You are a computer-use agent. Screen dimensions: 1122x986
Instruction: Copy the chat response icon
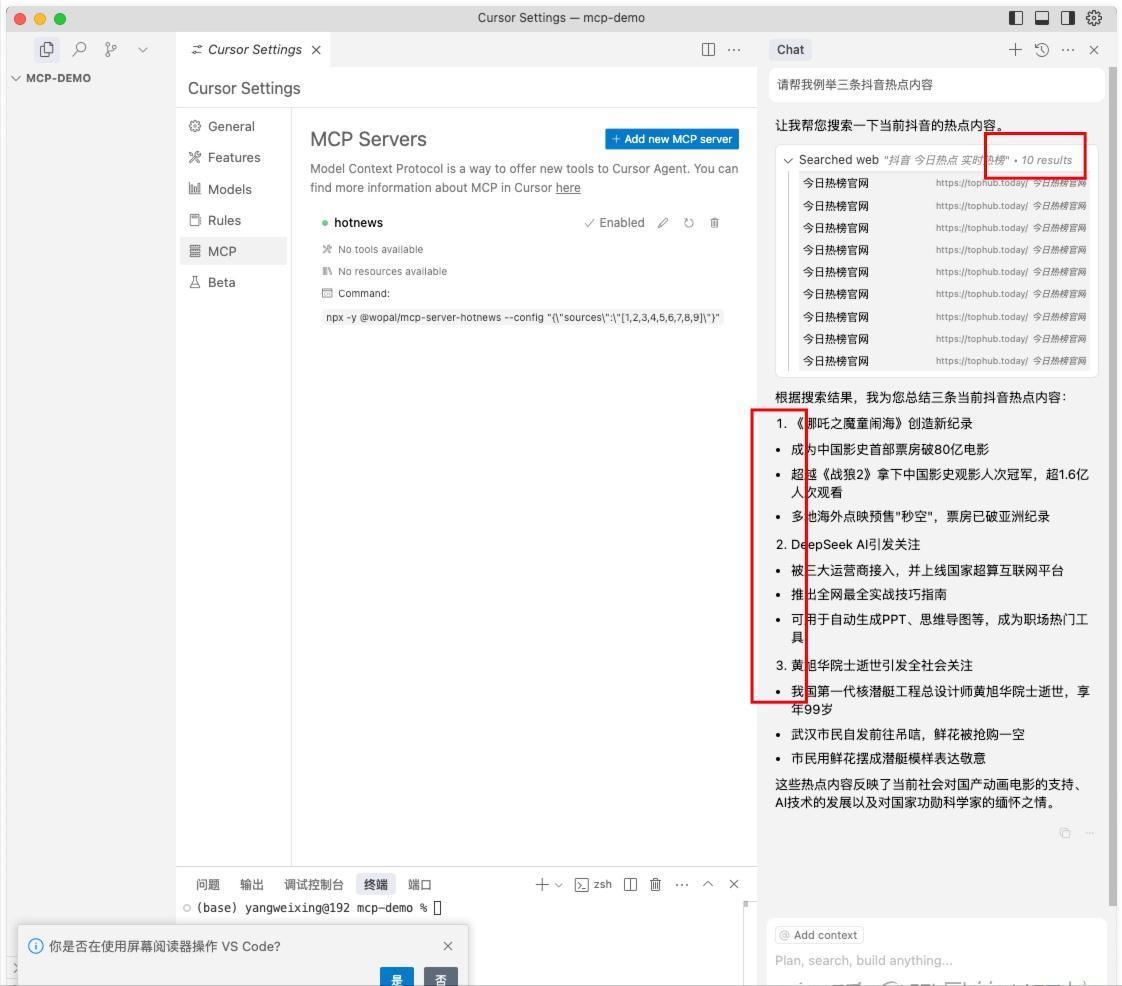click(1065, 833)
